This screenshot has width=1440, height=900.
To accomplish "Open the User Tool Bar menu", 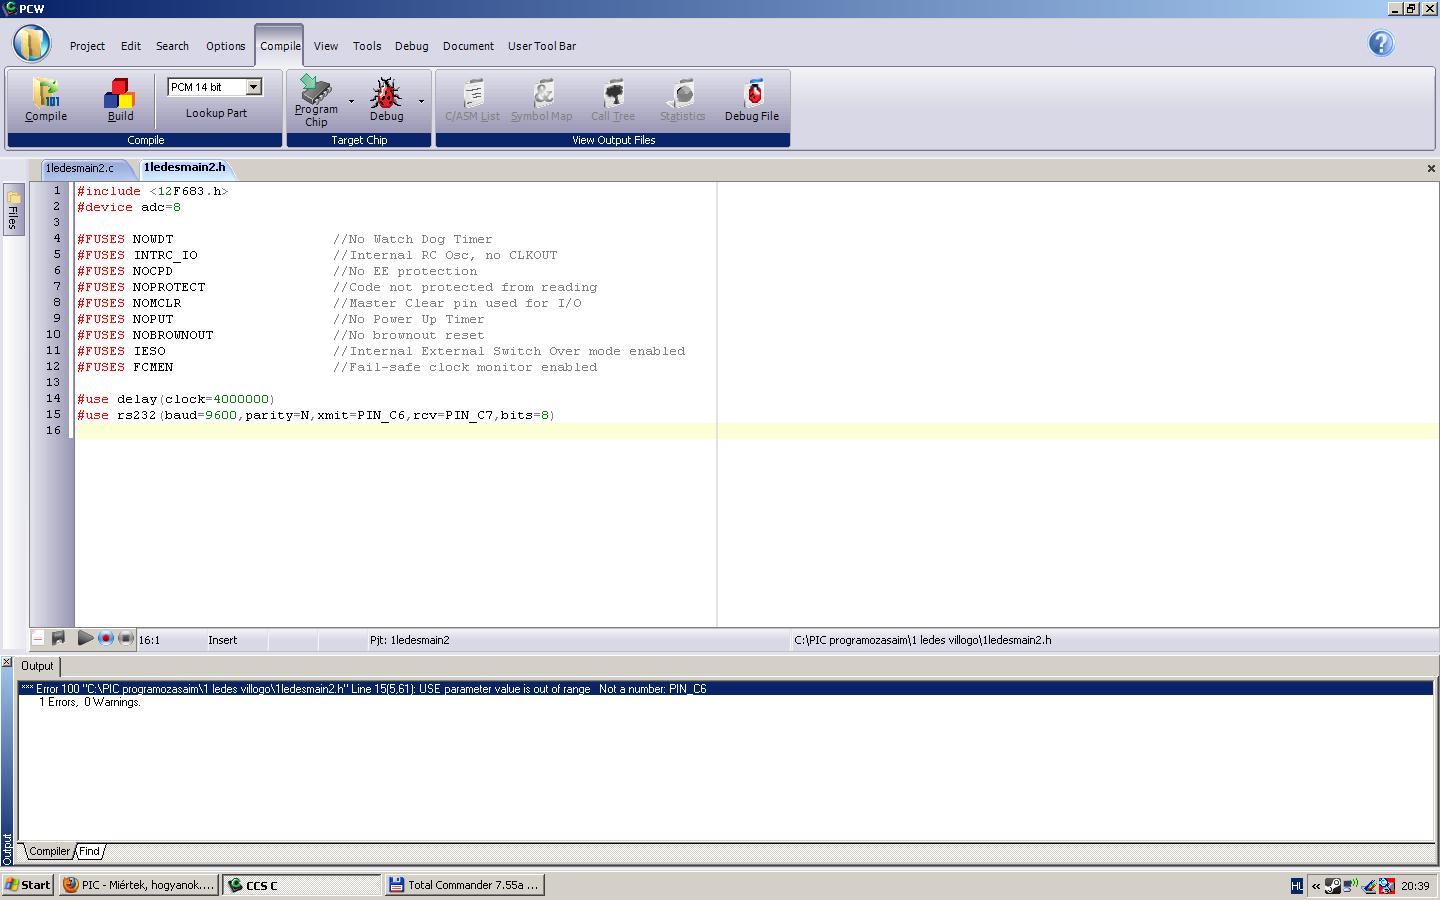I will [x=542, y=46].
